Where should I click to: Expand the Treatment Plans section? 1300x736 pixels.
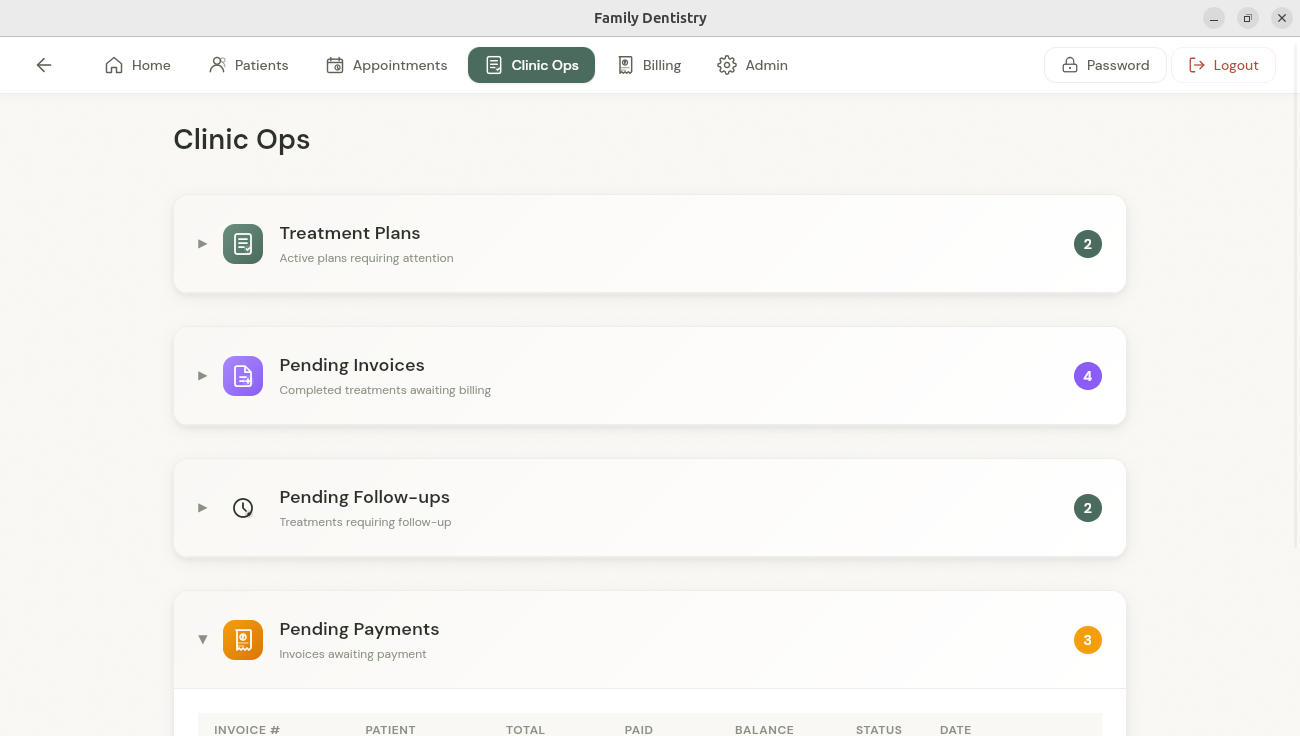coord(203,244)
